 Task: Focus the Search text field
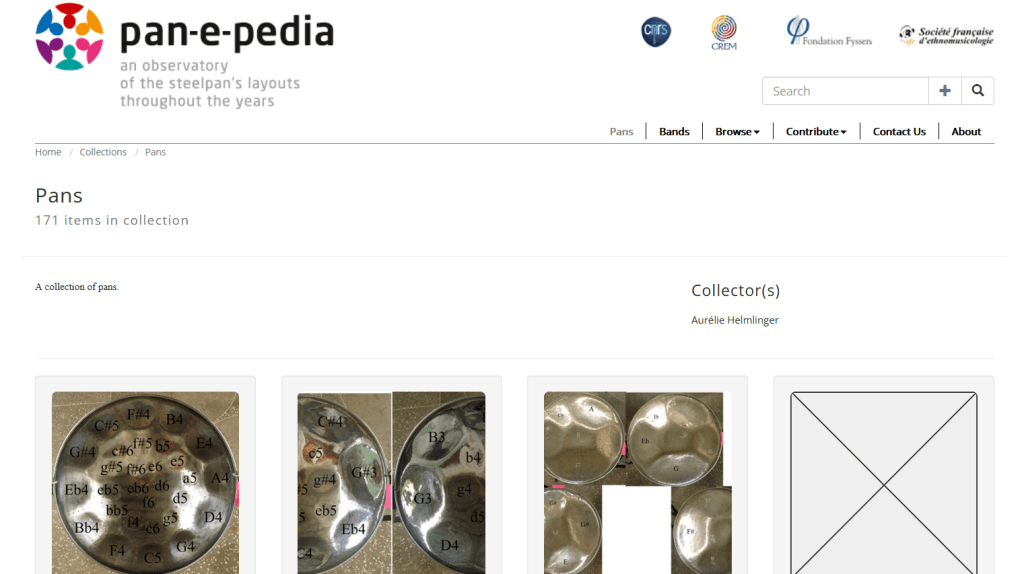pos(845,91)
